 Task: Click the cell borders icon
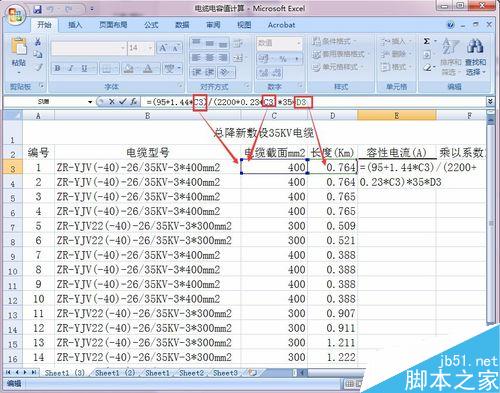(106, 69)
